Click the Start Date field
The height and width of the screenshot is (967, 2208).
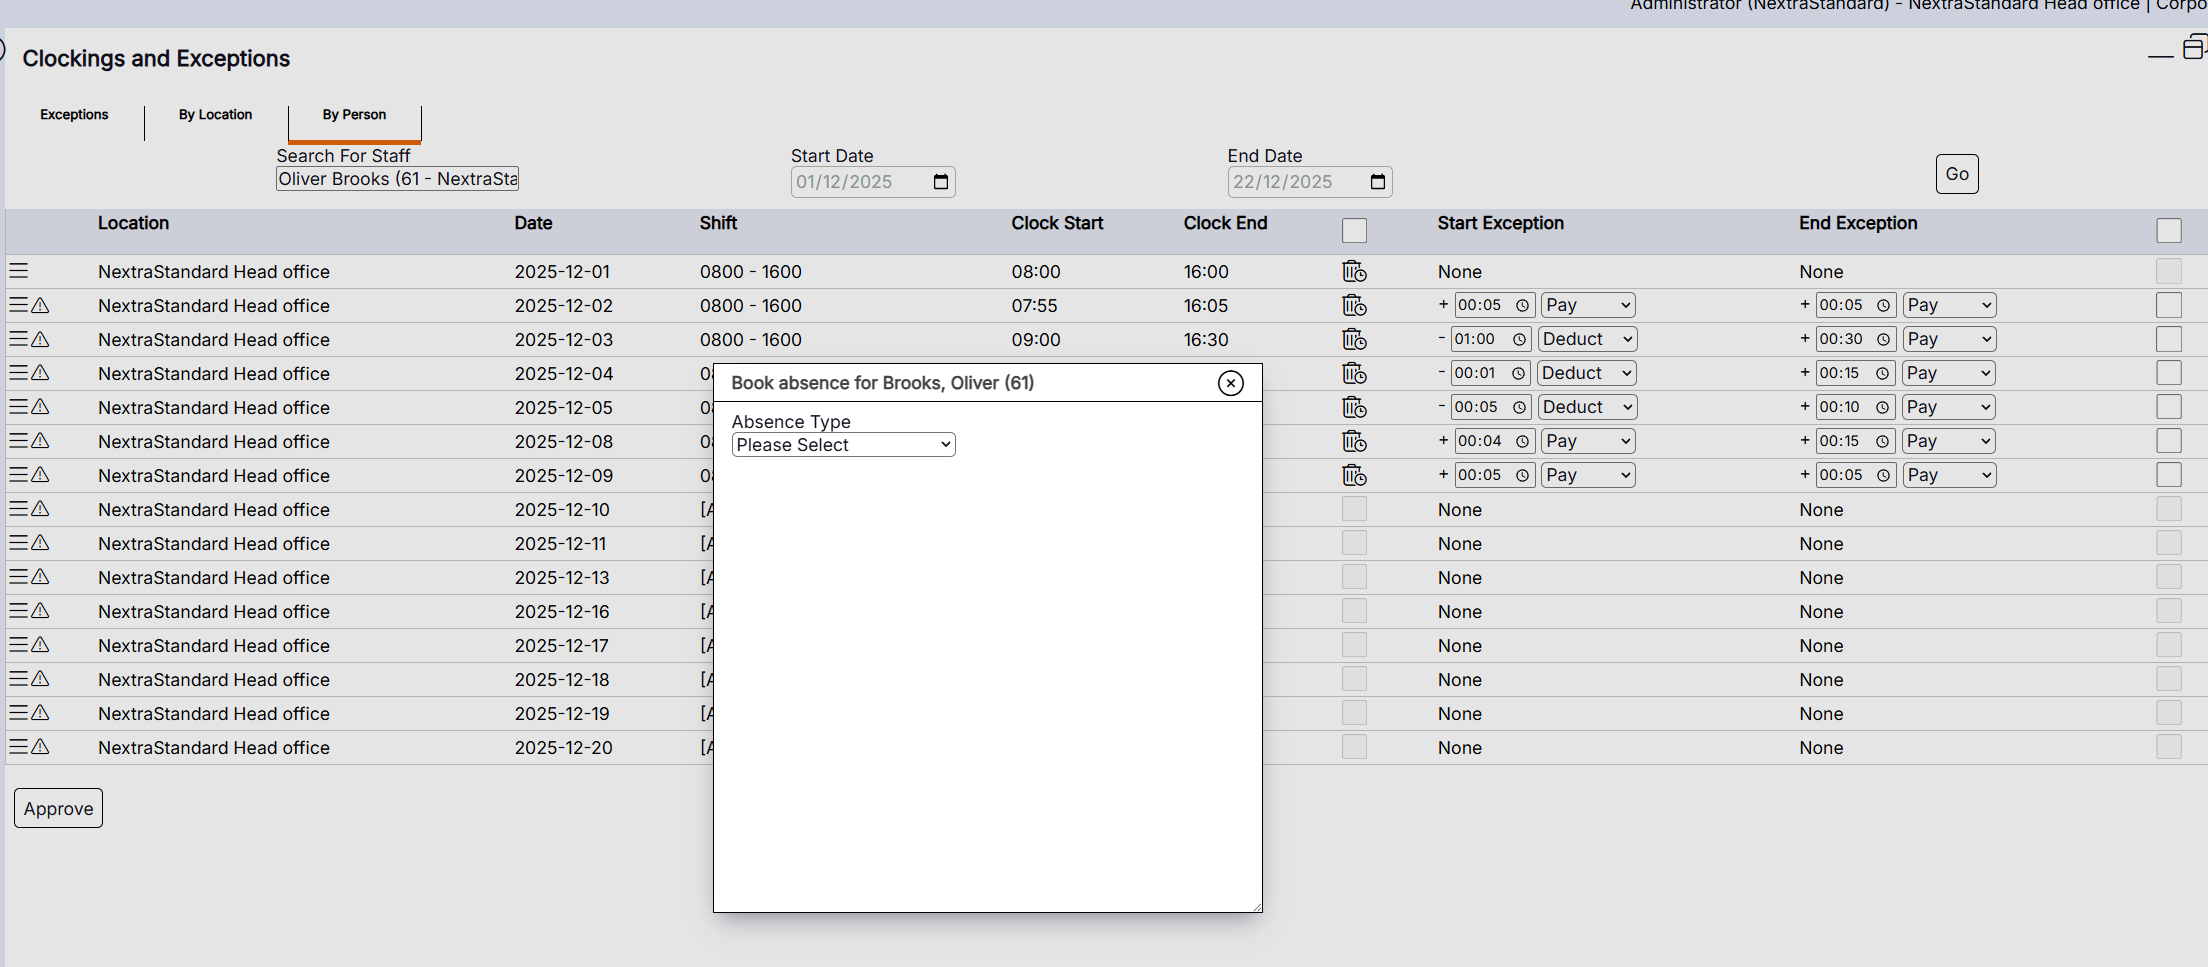[873, 182]
